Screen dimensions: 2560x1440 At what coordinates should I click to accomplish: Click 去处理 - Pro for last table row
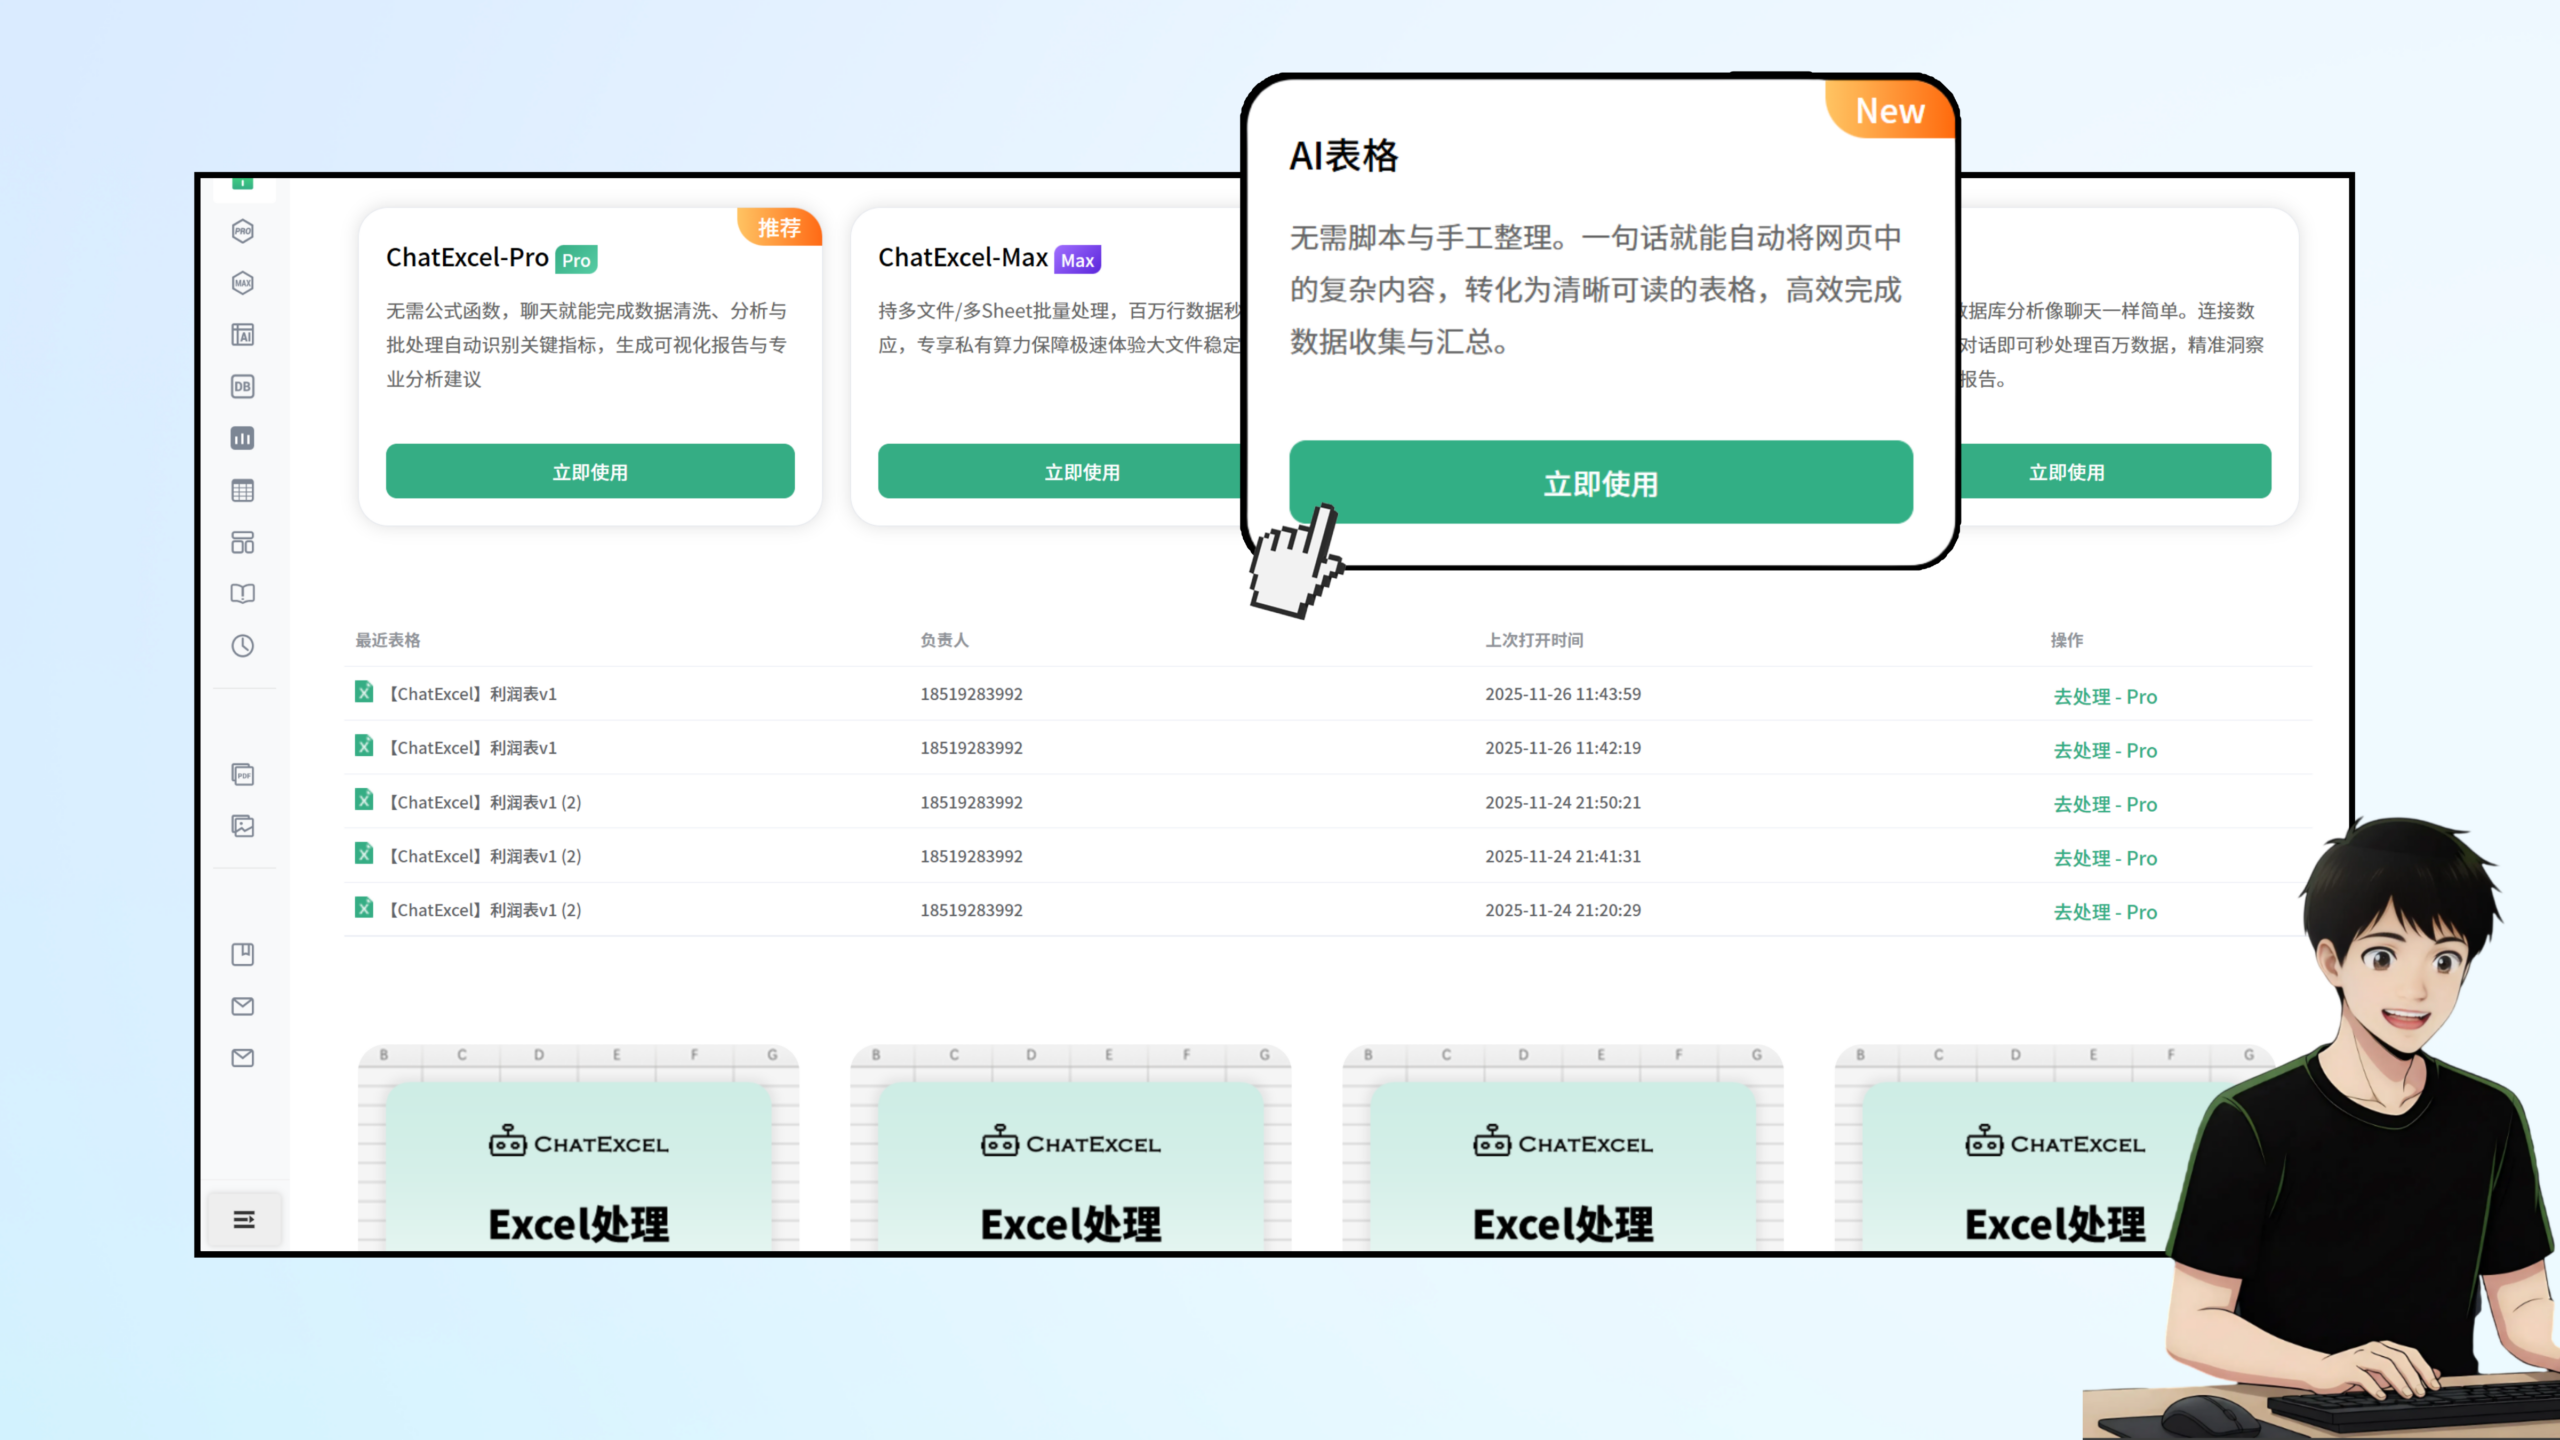click(x=2105, y=913)
